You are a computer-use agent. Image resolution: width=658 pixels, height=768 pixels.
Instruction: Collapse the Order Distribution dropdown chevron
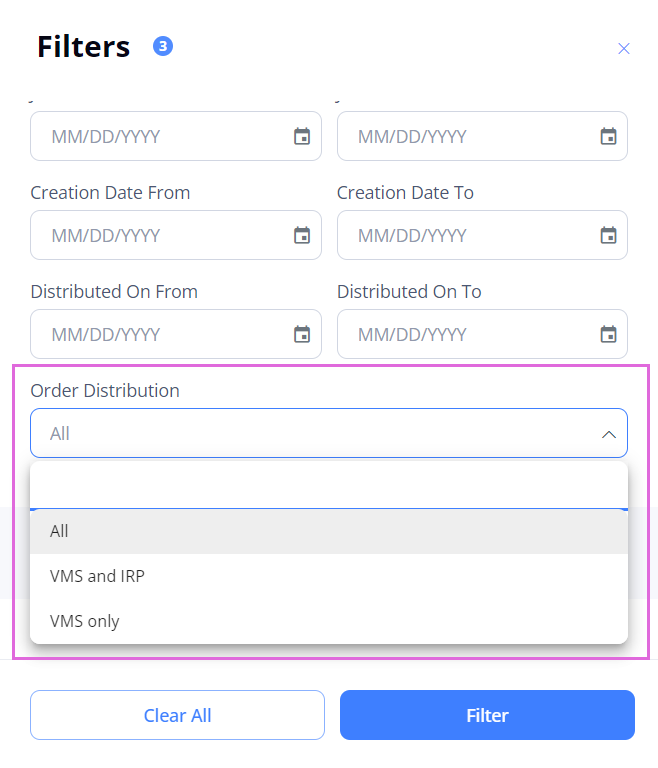pos(609,434)
